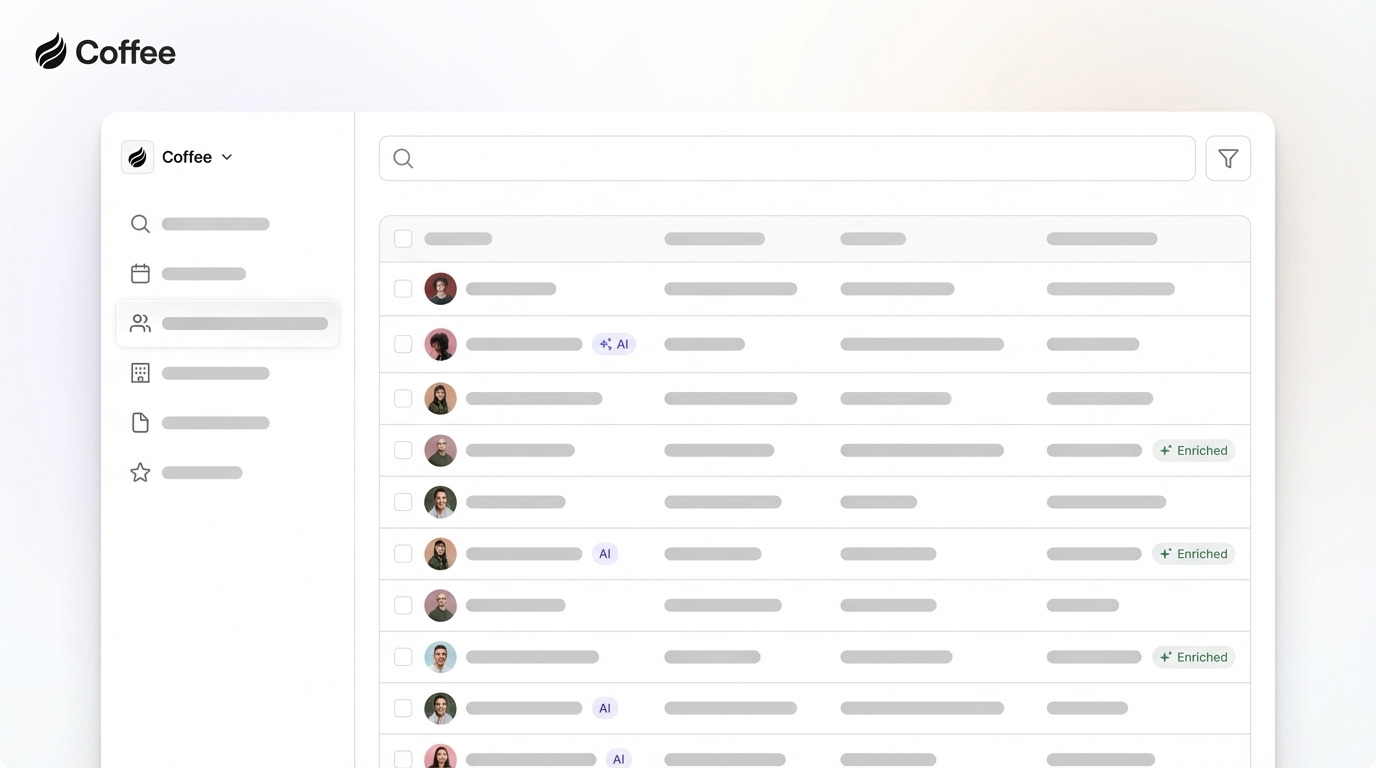1376x768 pixels.
Task: Open the AI badge on the second row
Action: pyautogui.click(x=614, y=343)
